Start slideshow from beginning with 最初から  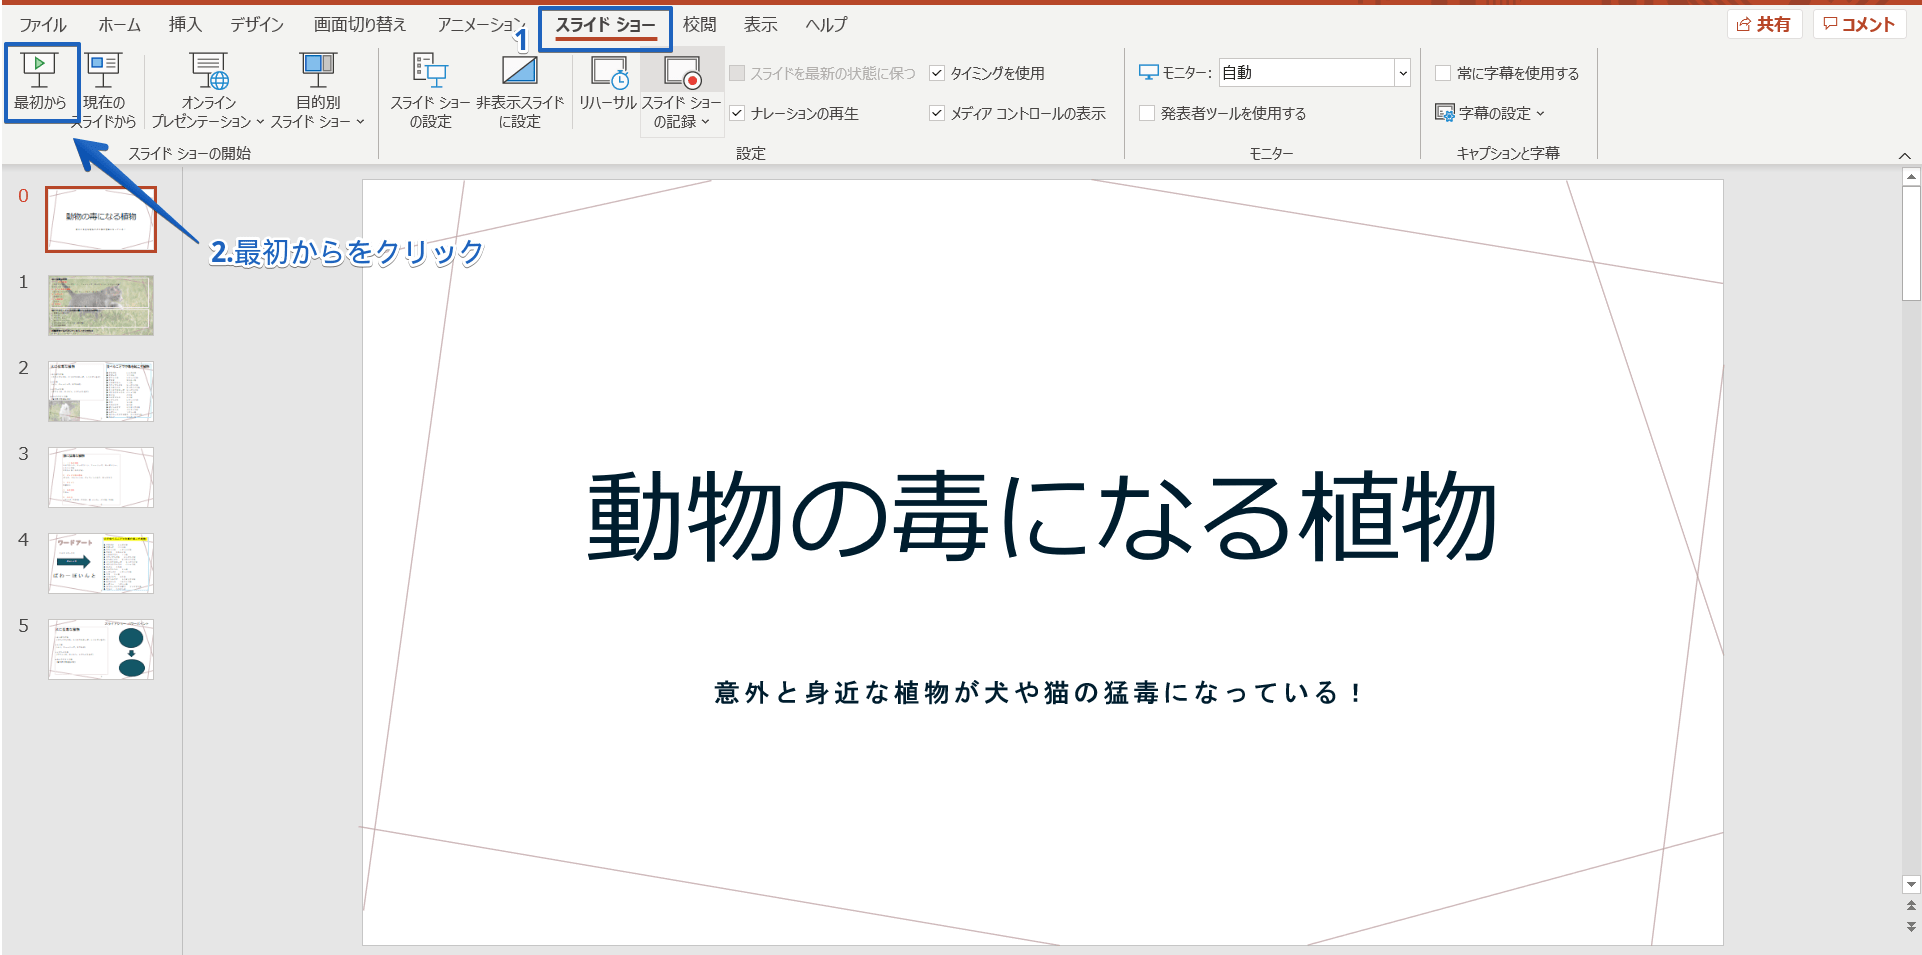(x=40, y=85)
